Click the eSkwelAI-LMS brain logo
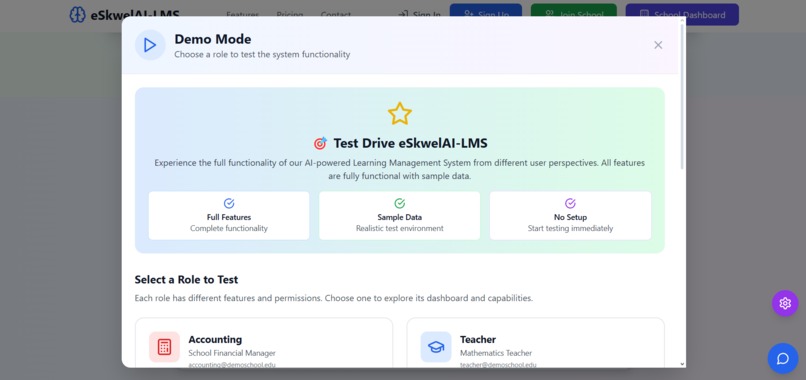Image resolution: width=806 pixels, height=380 pixels. (77, 15)
